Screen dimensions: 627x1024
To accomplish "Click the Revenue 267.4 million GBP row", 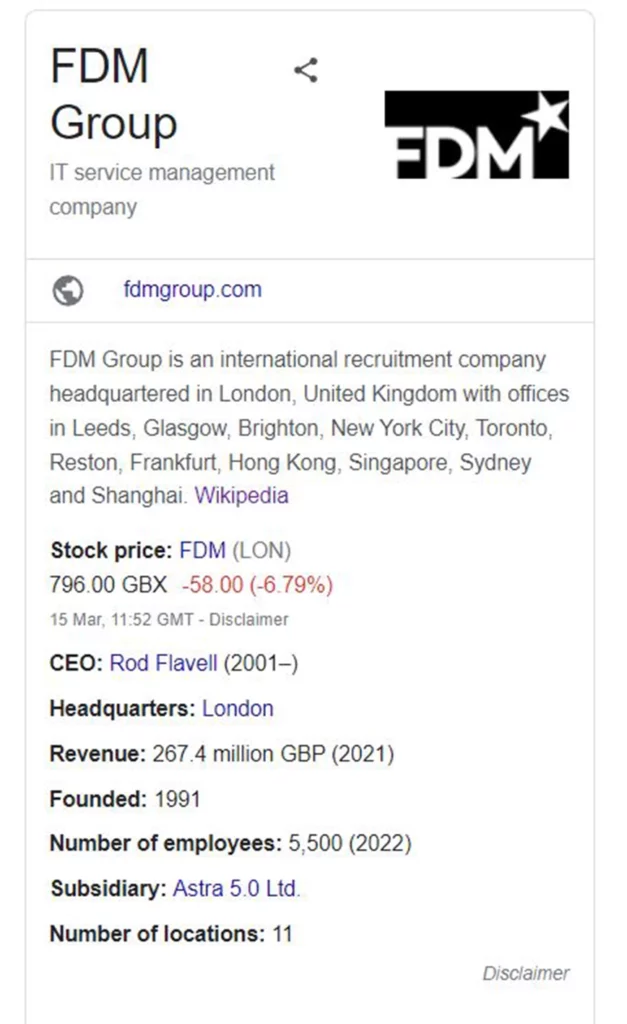I will (x=222, y=754).
